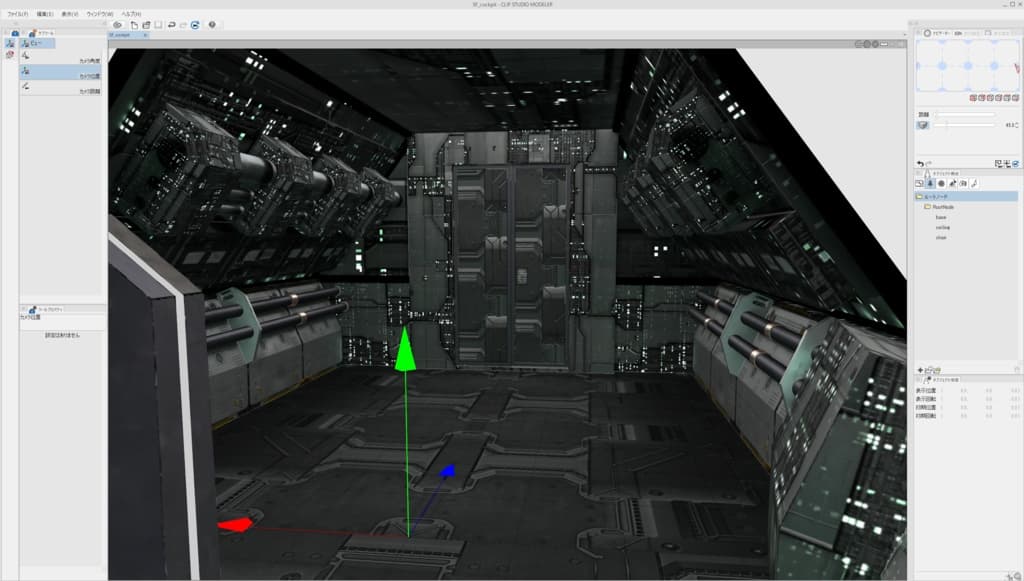Screen dimensions: 1024x581
Task: Select the カメラ距離 camera distance sub tool
Action: (60, 88)
